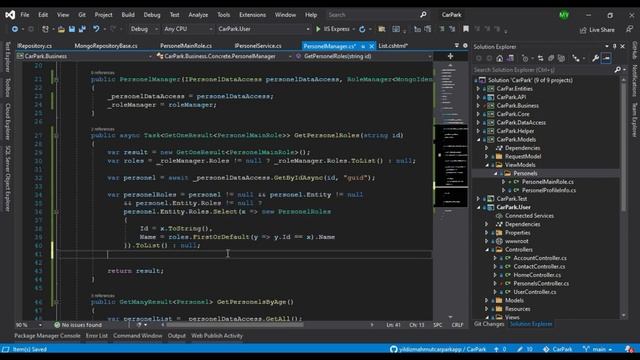Open the Extensions menu
This screenshot has width=640, height=360.
[x=252, y=15]
